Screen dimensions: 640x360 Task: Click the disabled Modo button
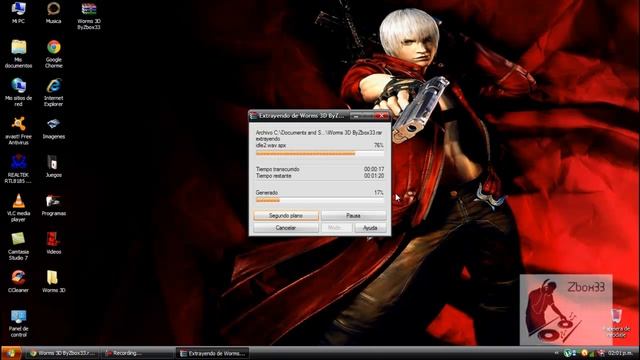coord(336,228)
